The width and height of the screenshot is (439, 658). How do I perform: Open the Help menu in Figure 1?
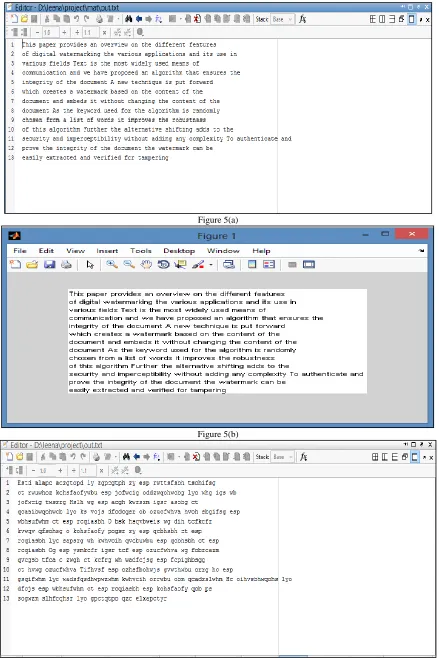tap(261, 251)
